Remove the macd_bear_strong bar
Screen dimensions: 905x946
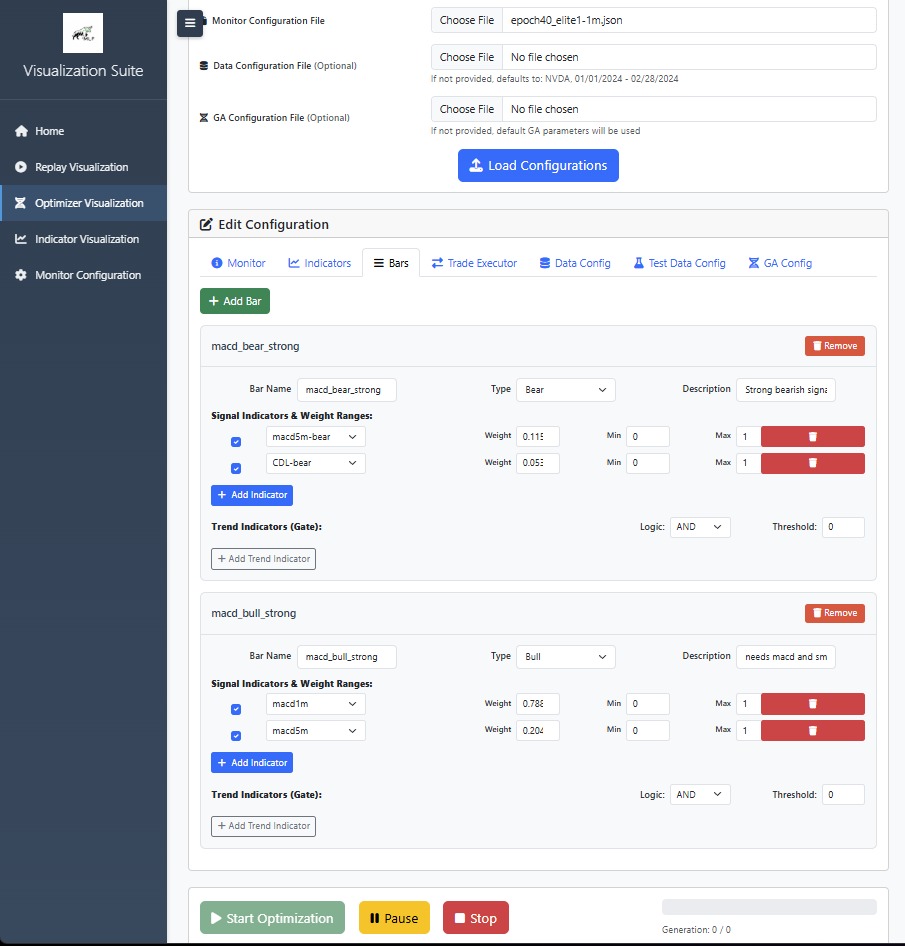point(834,346)
